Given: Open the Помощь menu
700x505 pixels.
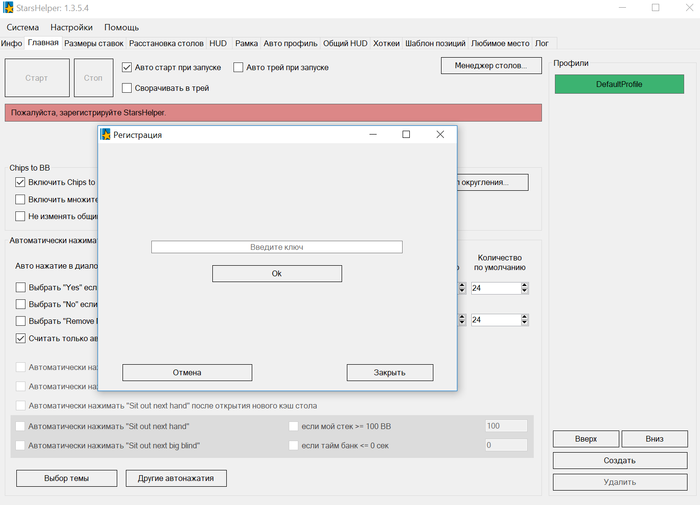Looking at the screenshot, I should [x=121, y=27].
